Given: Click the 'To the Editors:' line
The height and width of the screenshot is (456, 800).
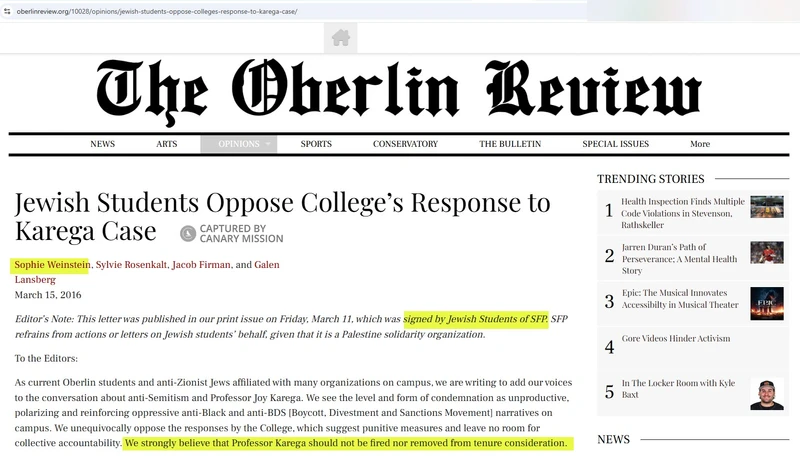Looking at the screenshot, I should pyautogui.click(x=46, y=358).
